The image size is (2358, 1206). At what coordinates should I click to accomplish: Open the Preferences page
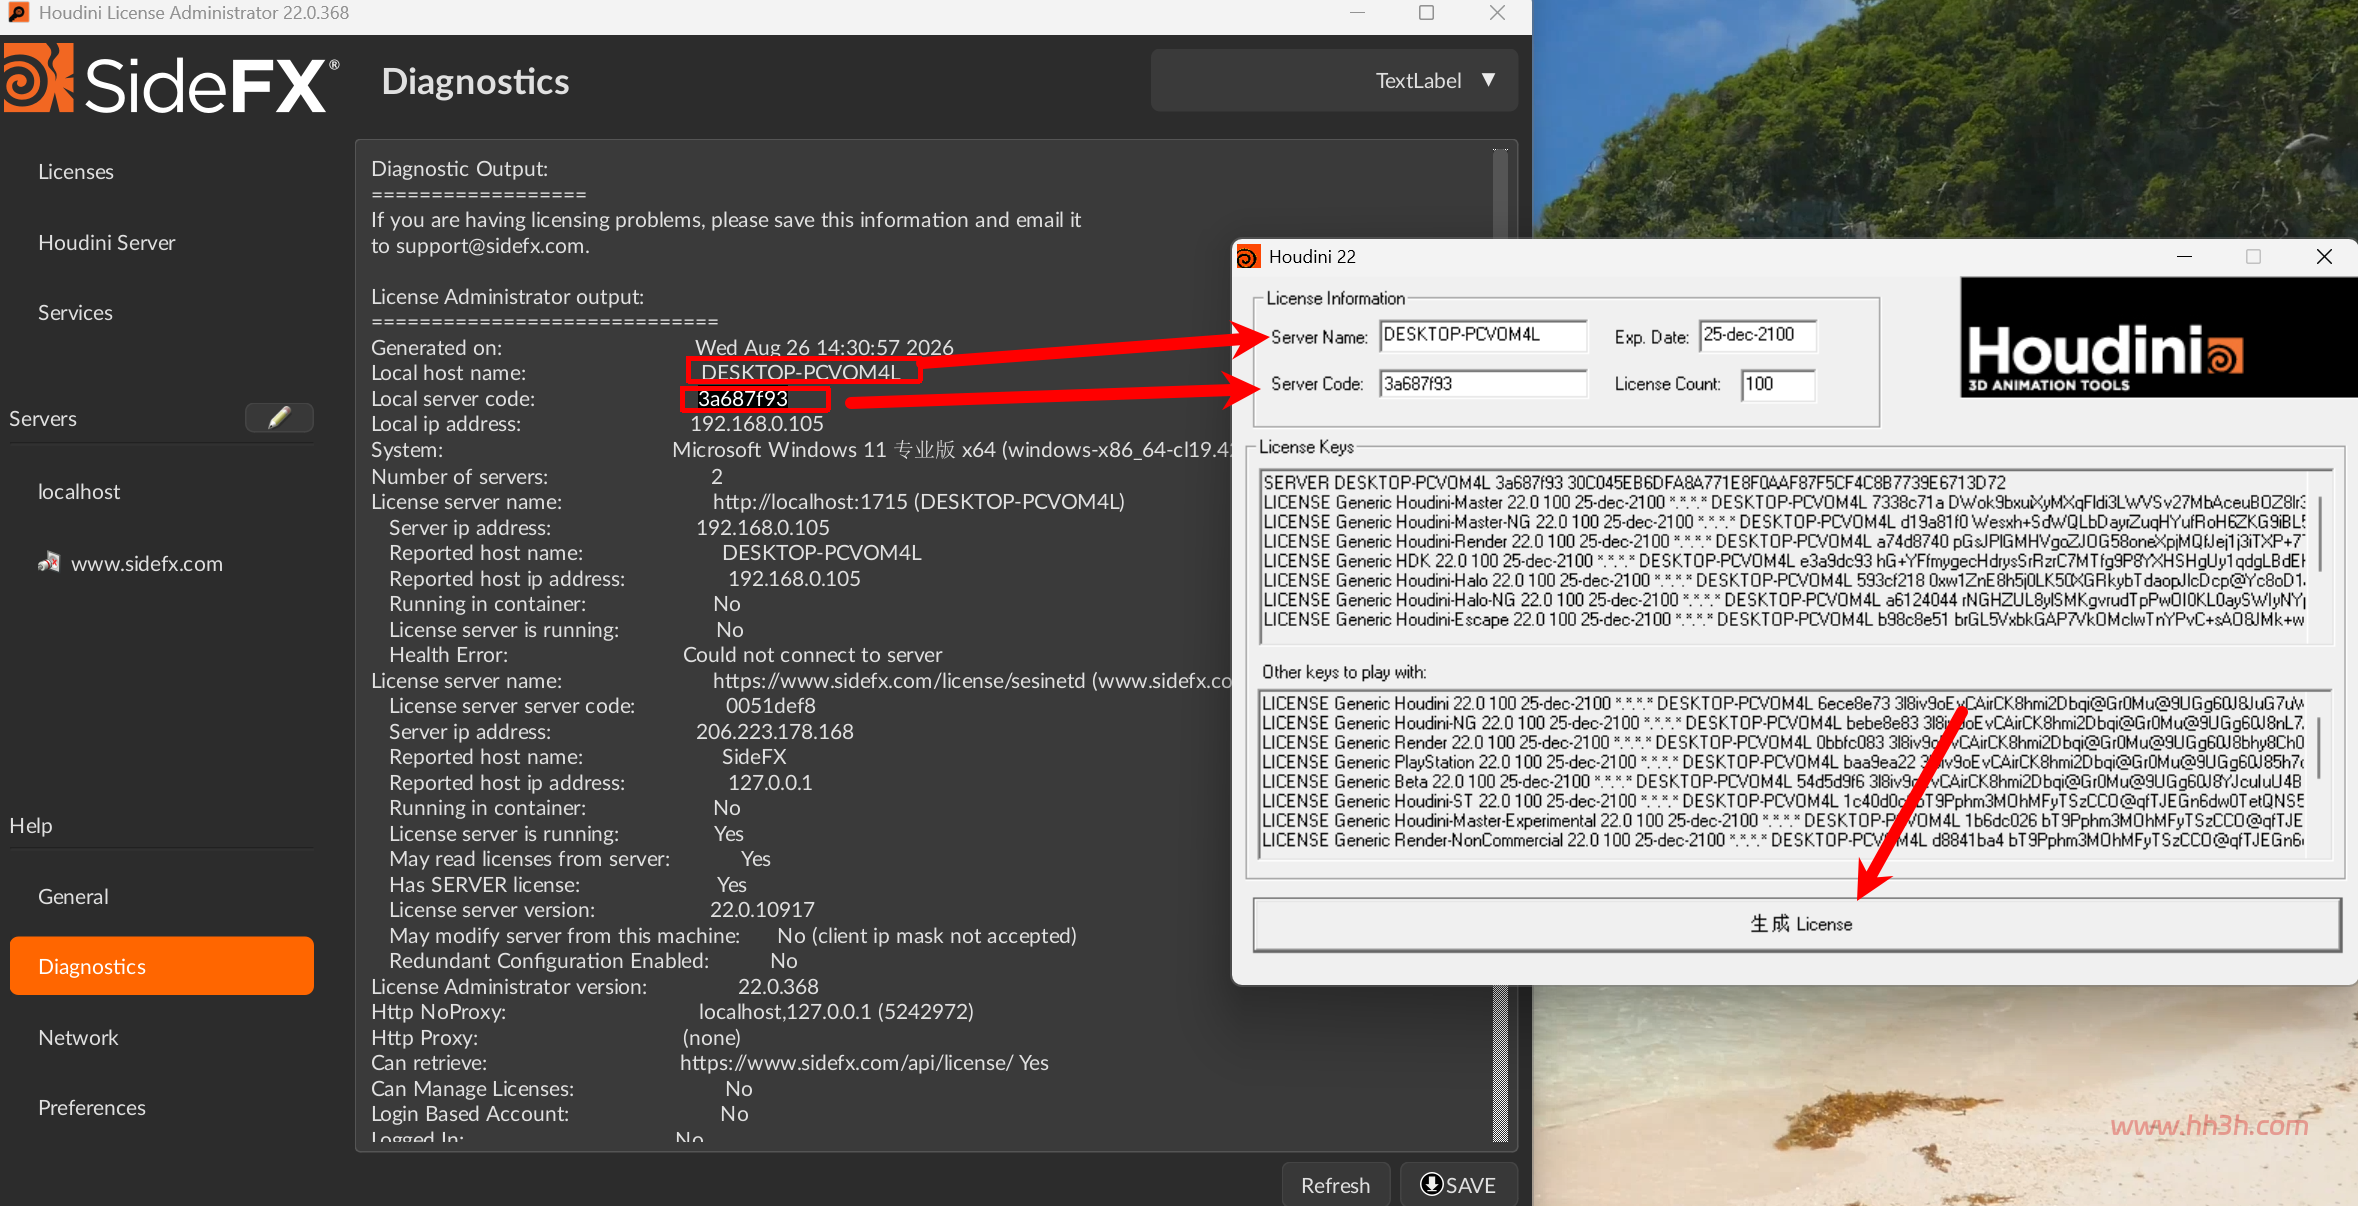[x=92, y=1108]
